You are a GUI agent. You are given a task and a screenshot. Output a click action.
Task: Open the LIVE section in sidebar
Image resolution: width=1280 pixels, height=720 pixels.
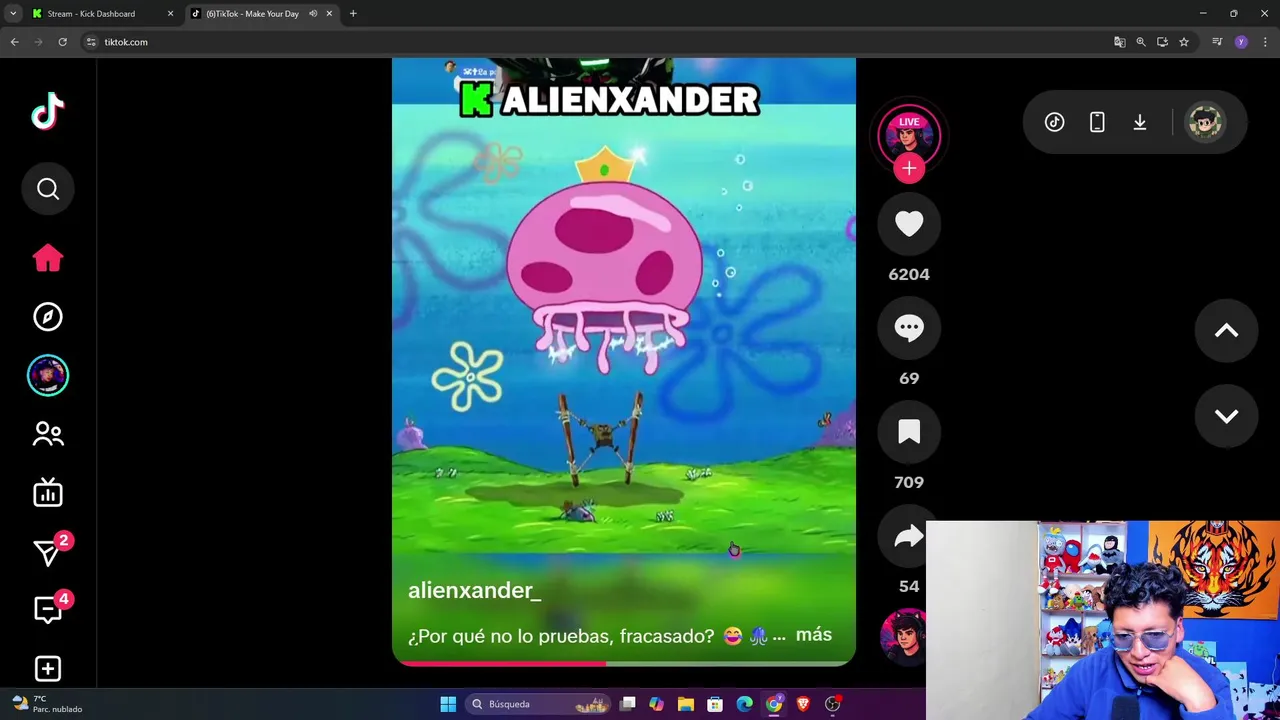[x=48, y=492]
